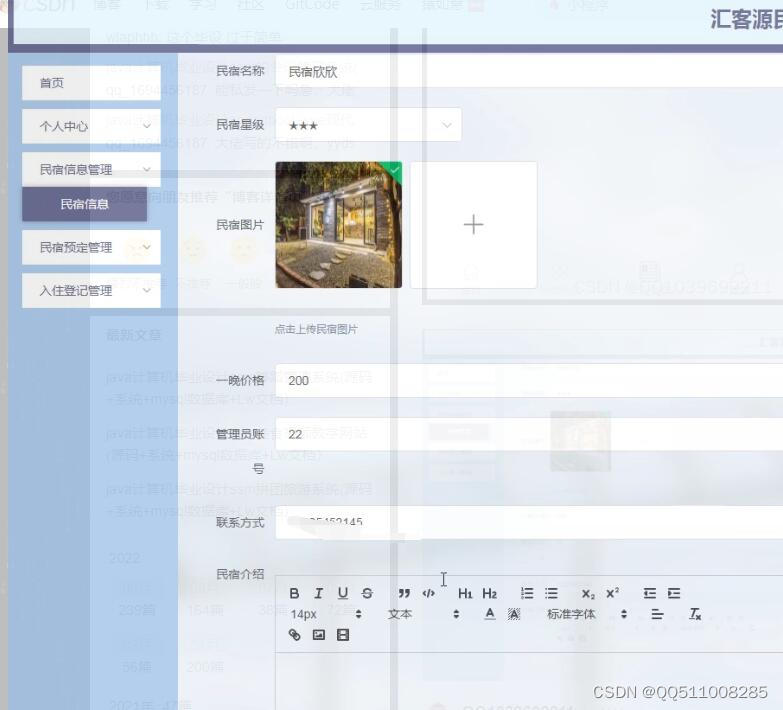783x710 pixels.
Task: Collapse the 民宿信息管理 menu
Action: pyautogui.click(x=91, y=170)
